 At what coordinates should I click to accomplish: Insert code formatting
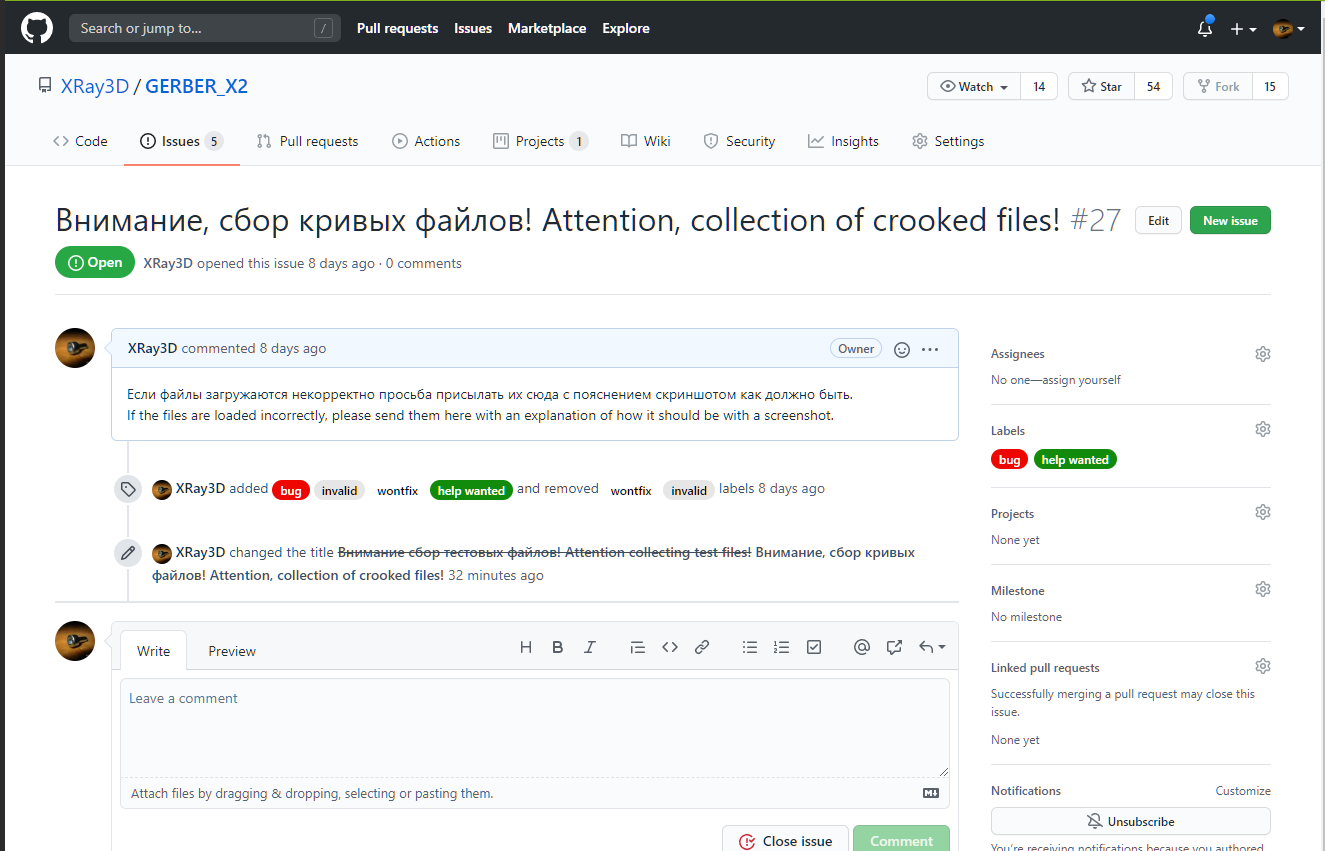[x=670, y=647]
